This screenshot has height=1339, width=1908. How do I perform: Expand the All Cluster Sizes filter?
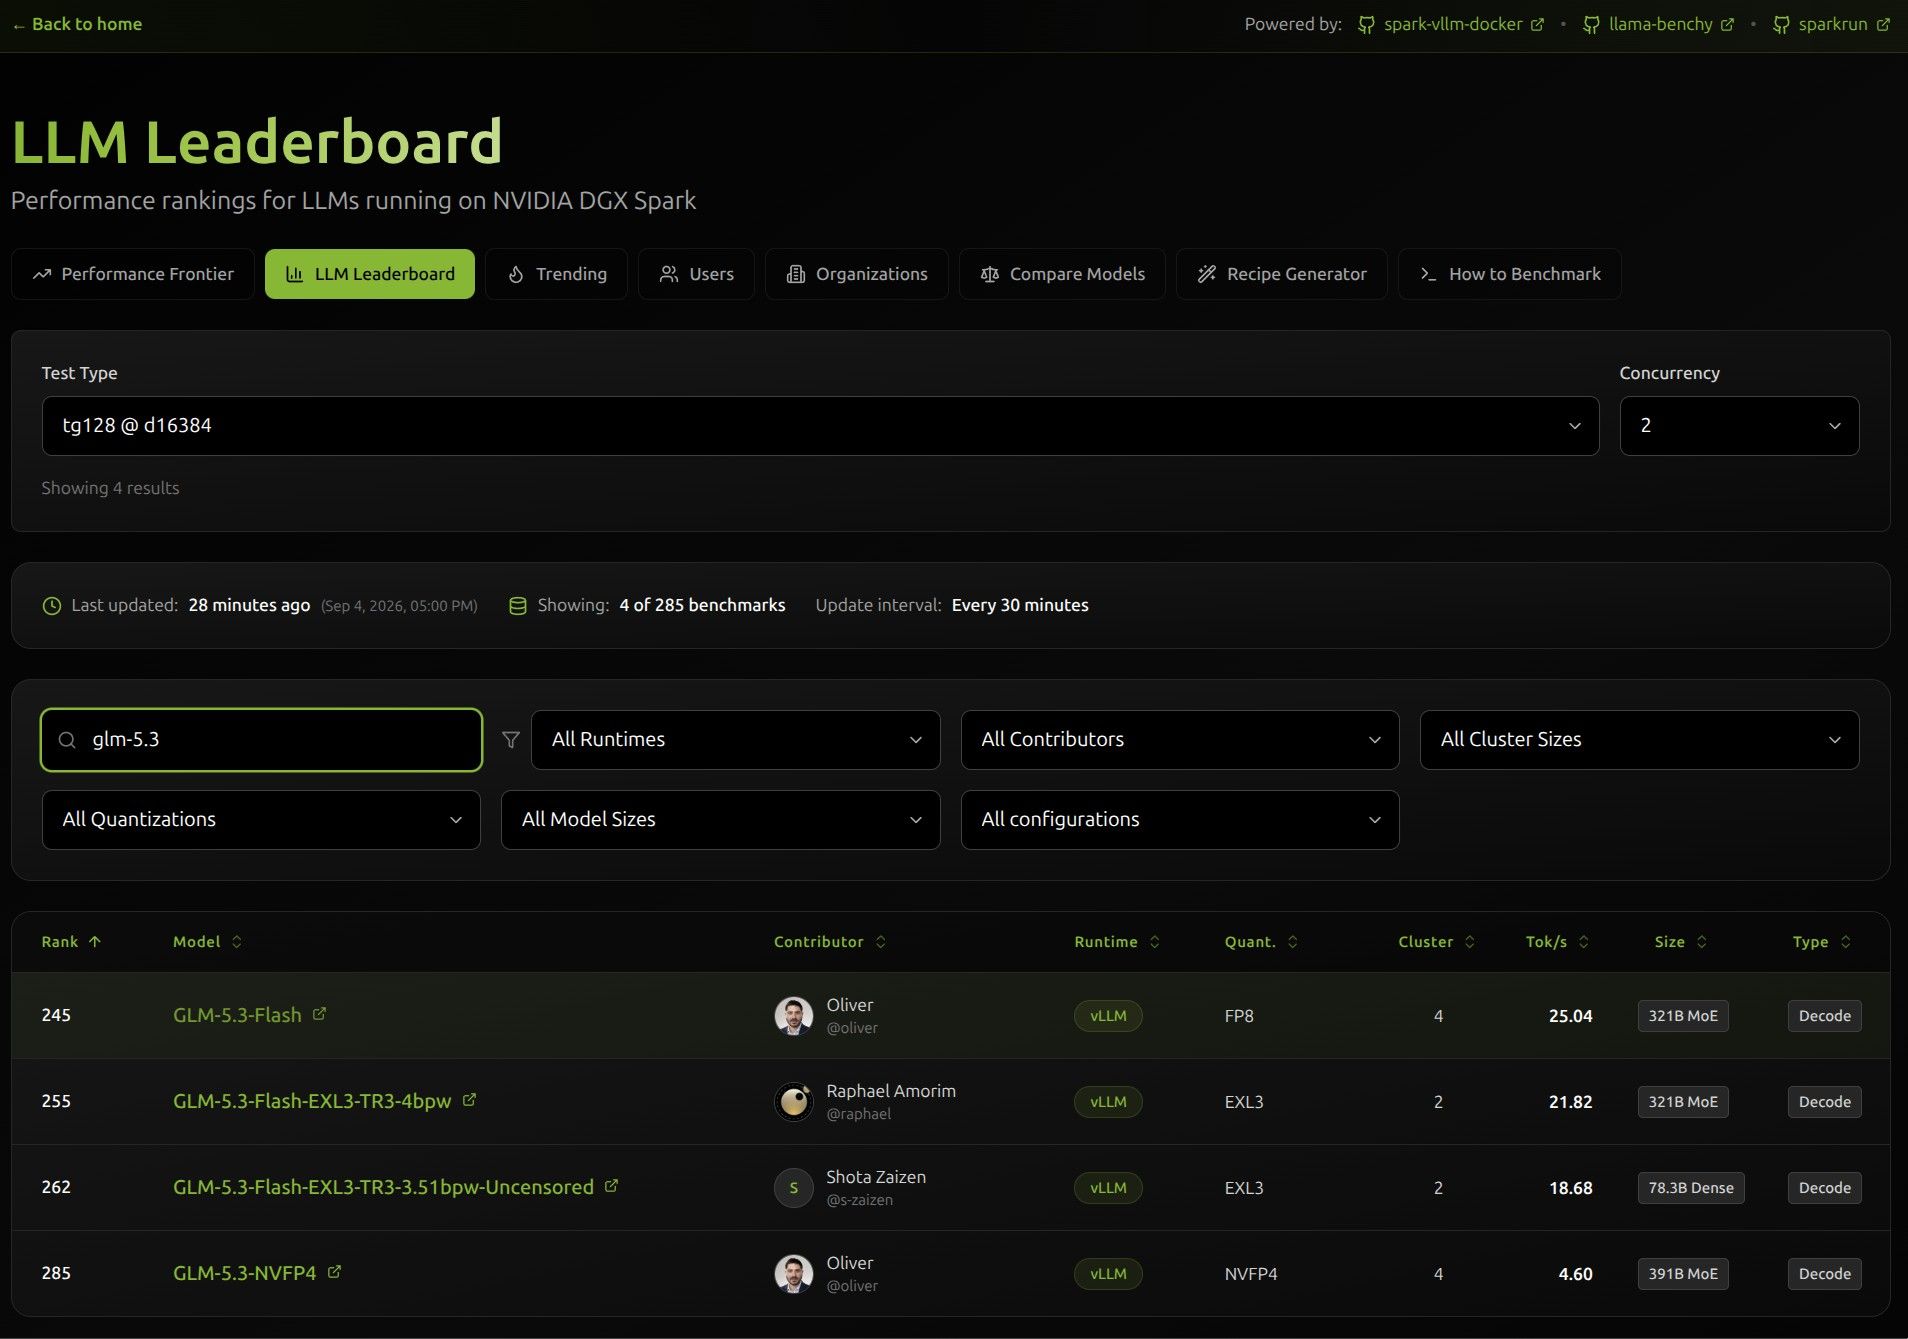pyautogui.click(x=1639, y=740)
